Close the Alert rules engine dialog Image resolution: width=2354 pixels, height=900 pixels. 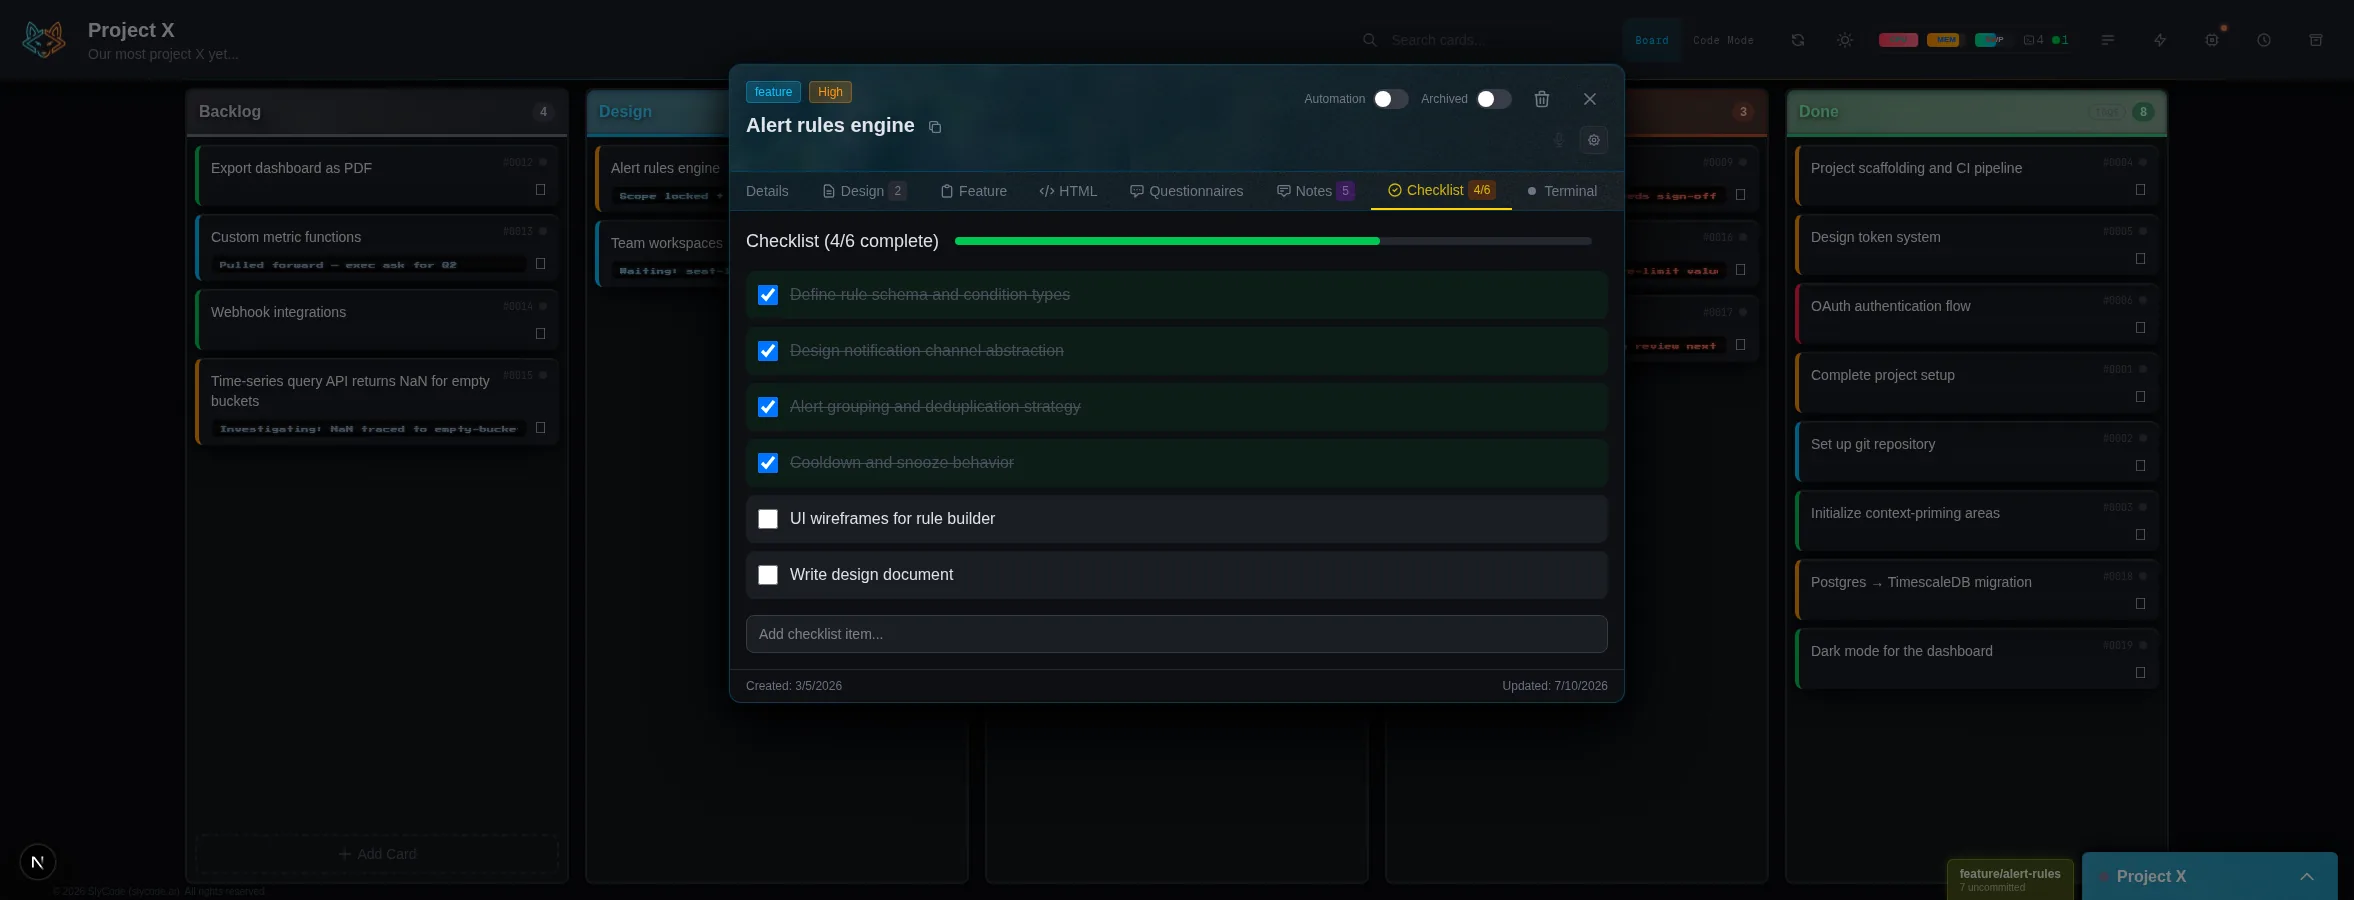pyautogui.click(x=1590, y=99)
